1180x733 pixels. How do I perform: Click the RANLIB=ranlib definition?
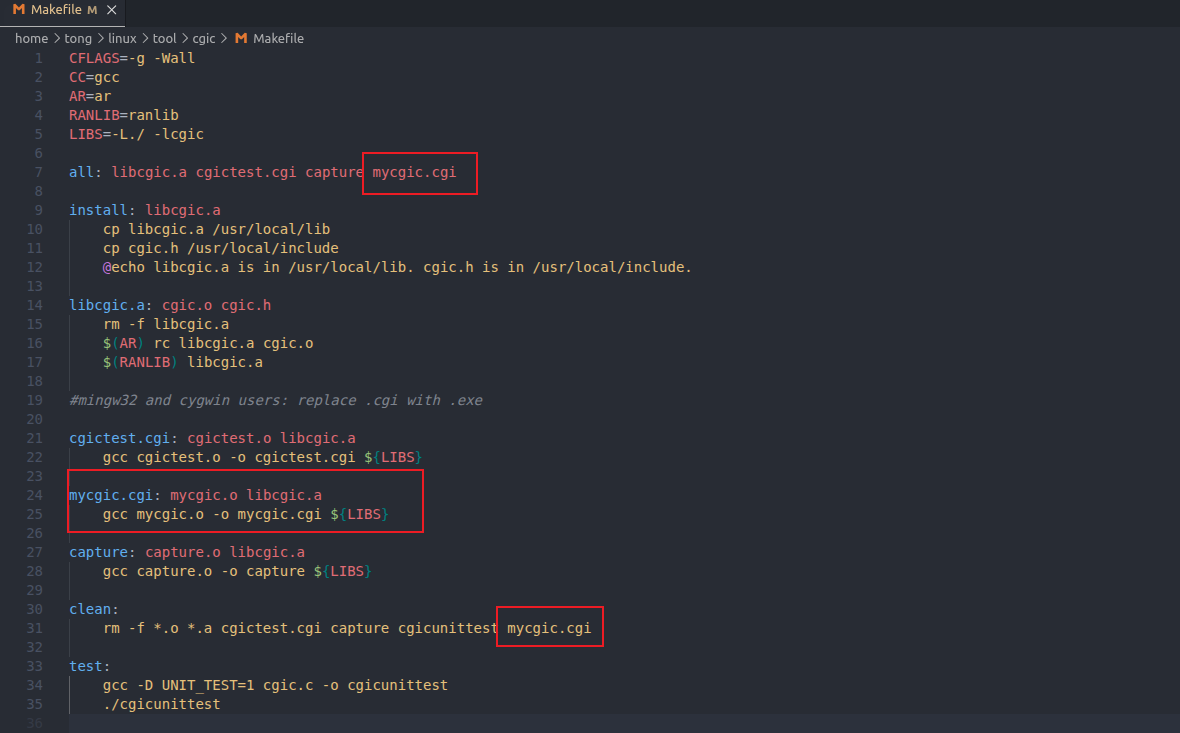(124, 115)
